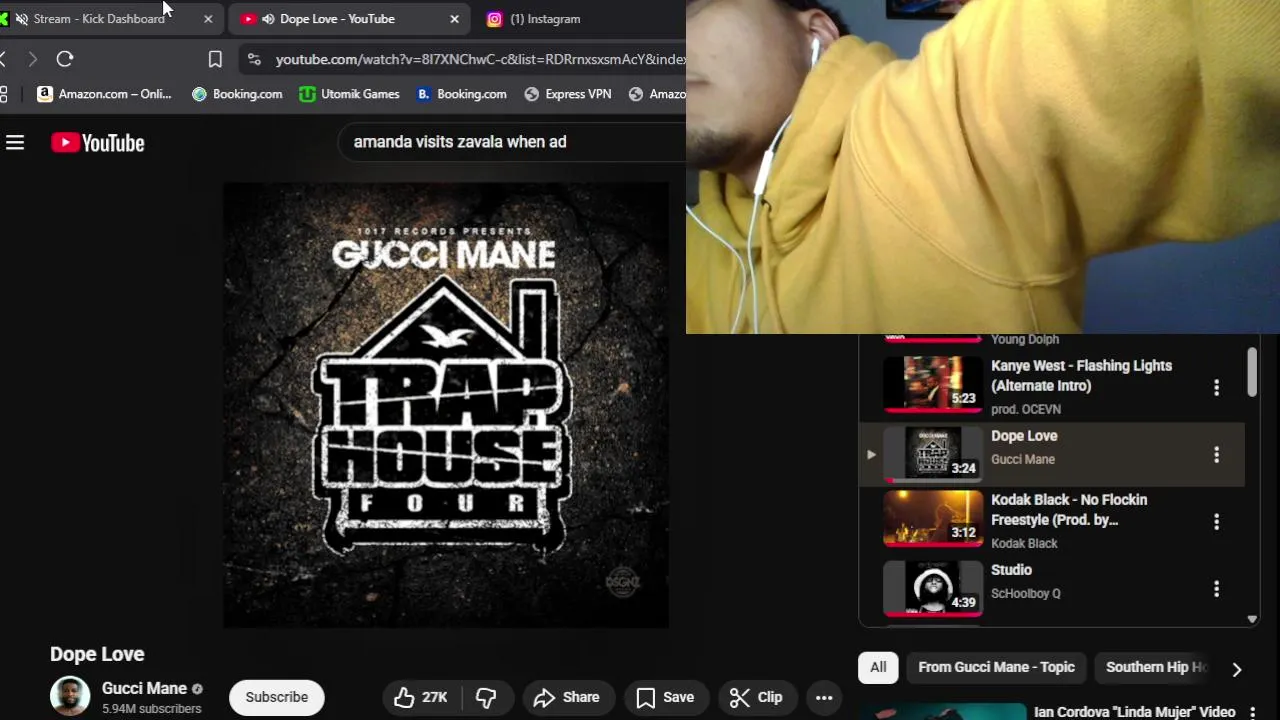Click playlist scroll down arrow
The image size is (1280, 720).
1252,619
